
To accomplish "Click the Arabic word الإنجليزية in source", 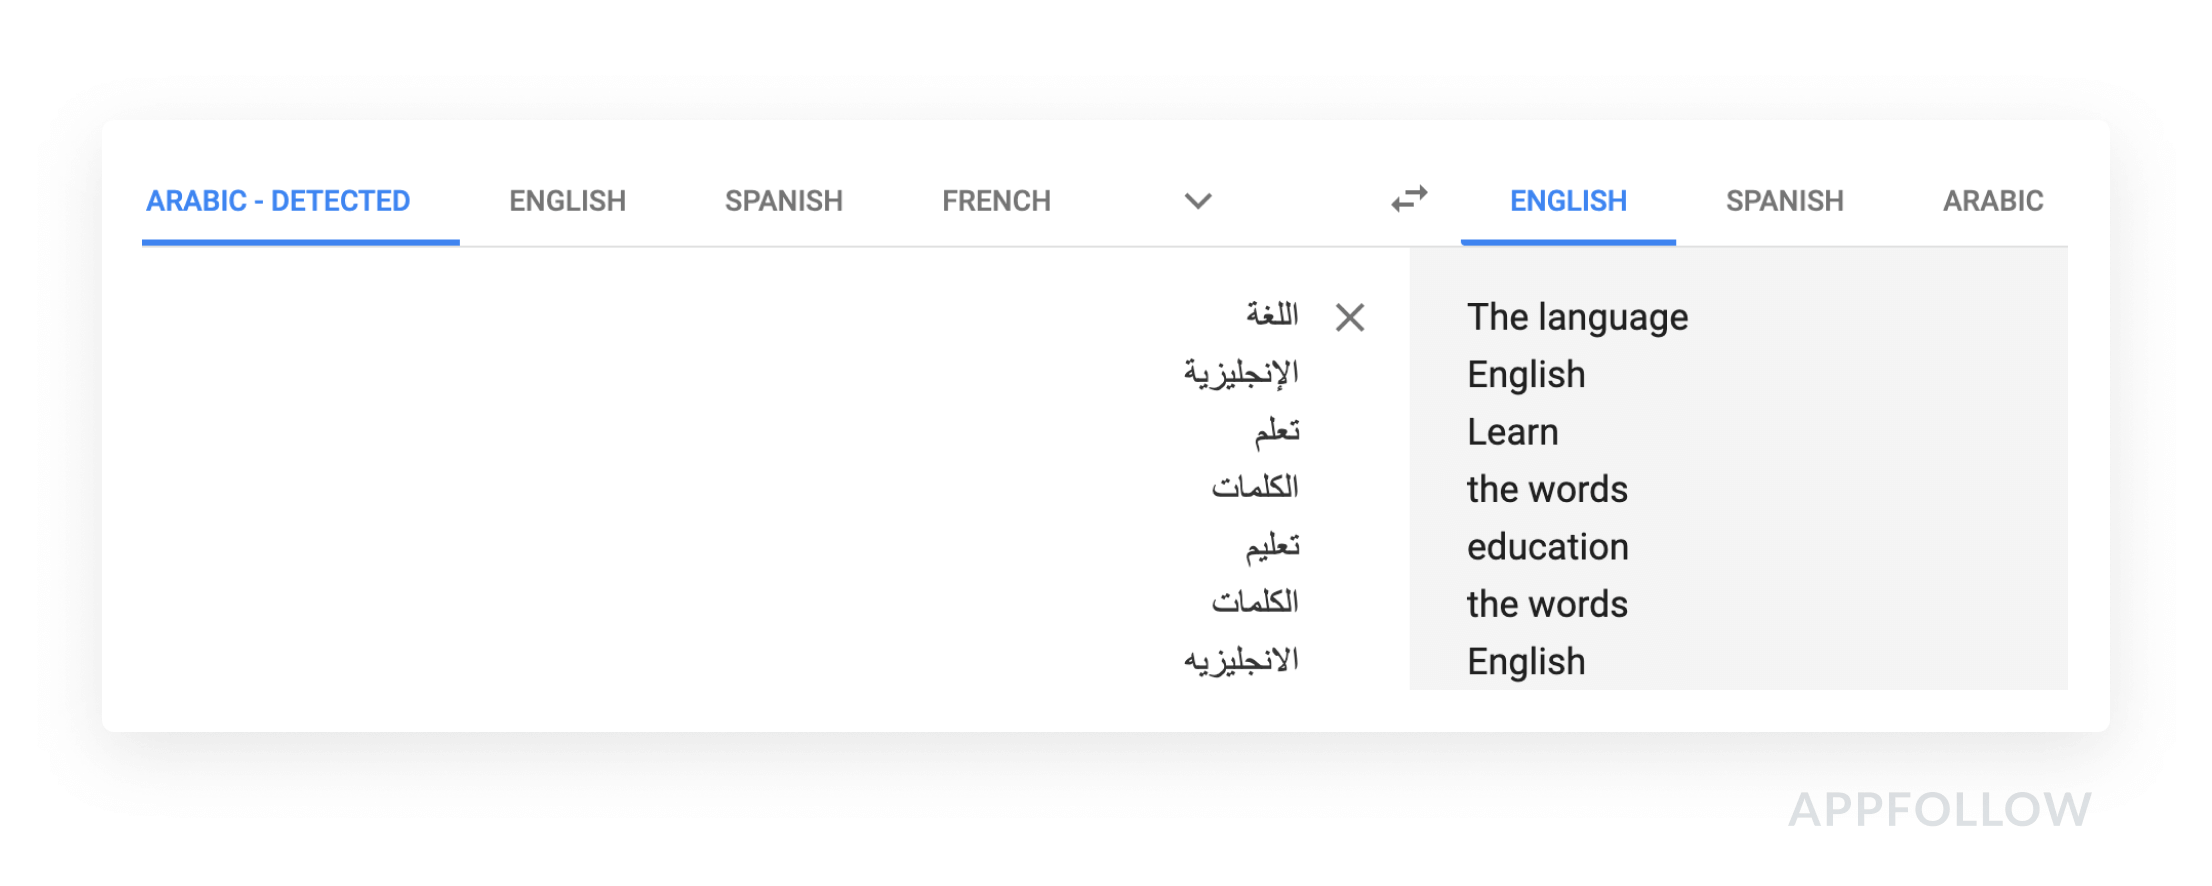I will pyautogui.click(x=1241, y=373).
